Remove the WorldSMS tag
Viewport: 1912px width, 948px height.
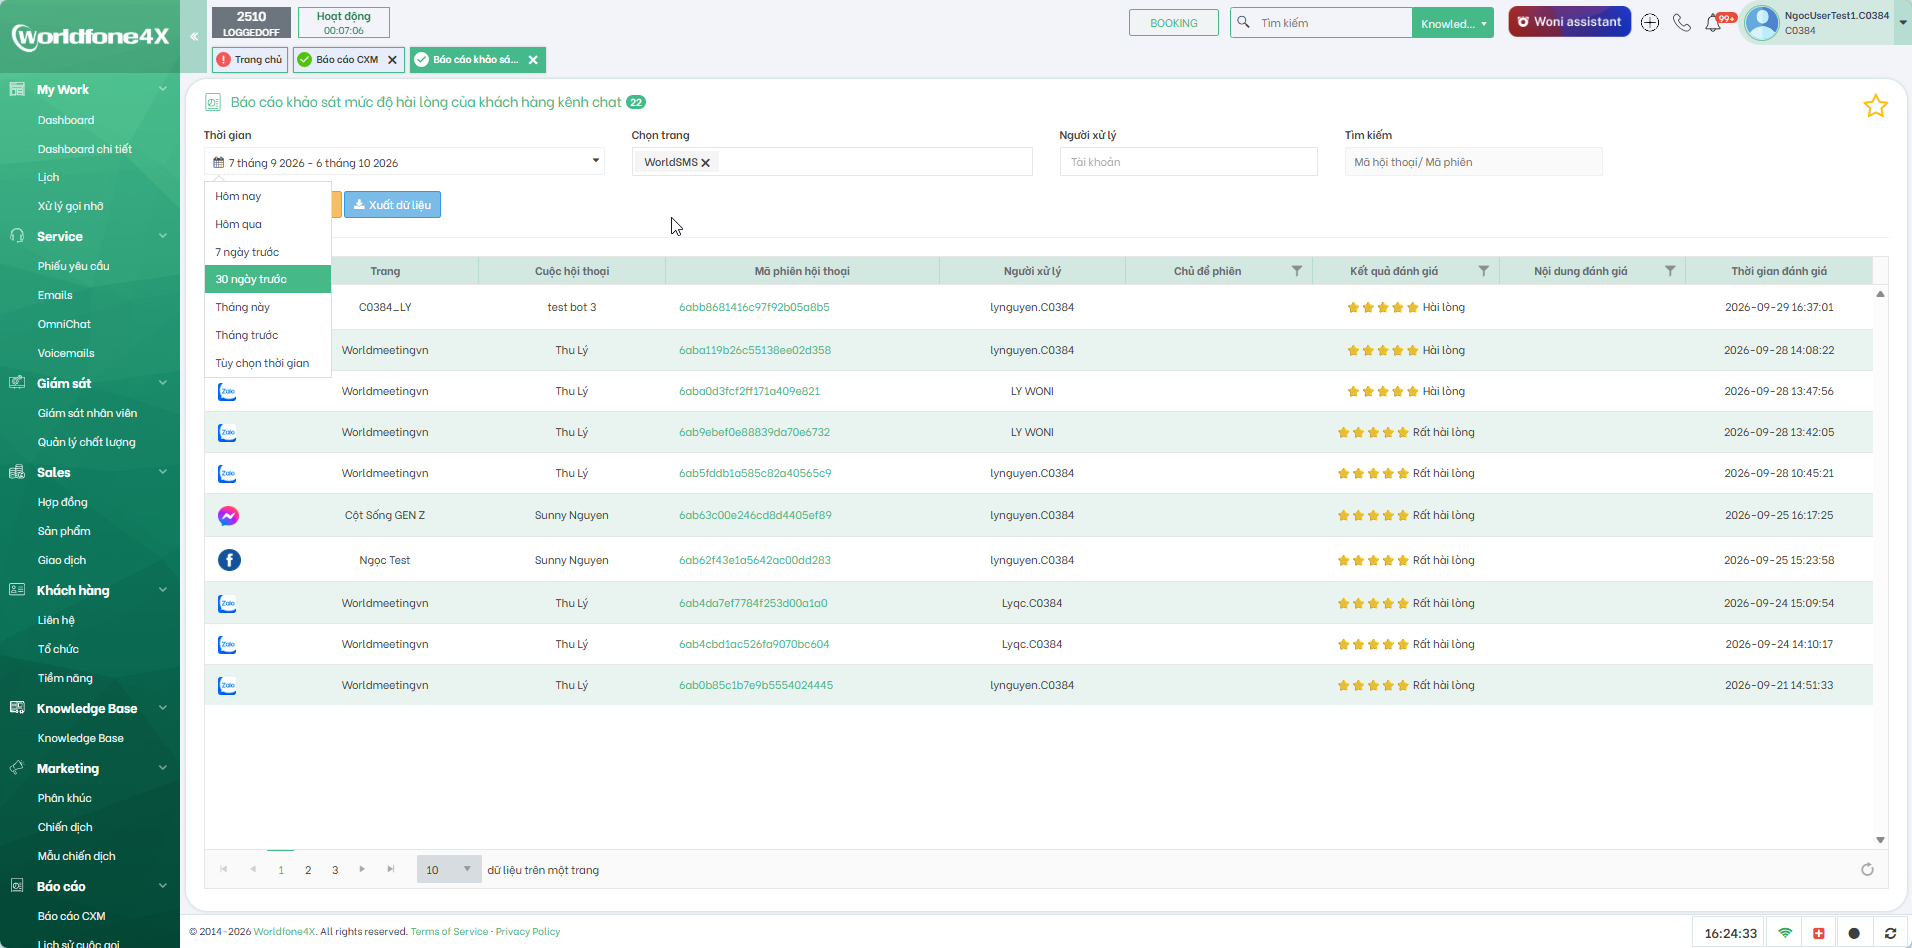click(705, 163)
